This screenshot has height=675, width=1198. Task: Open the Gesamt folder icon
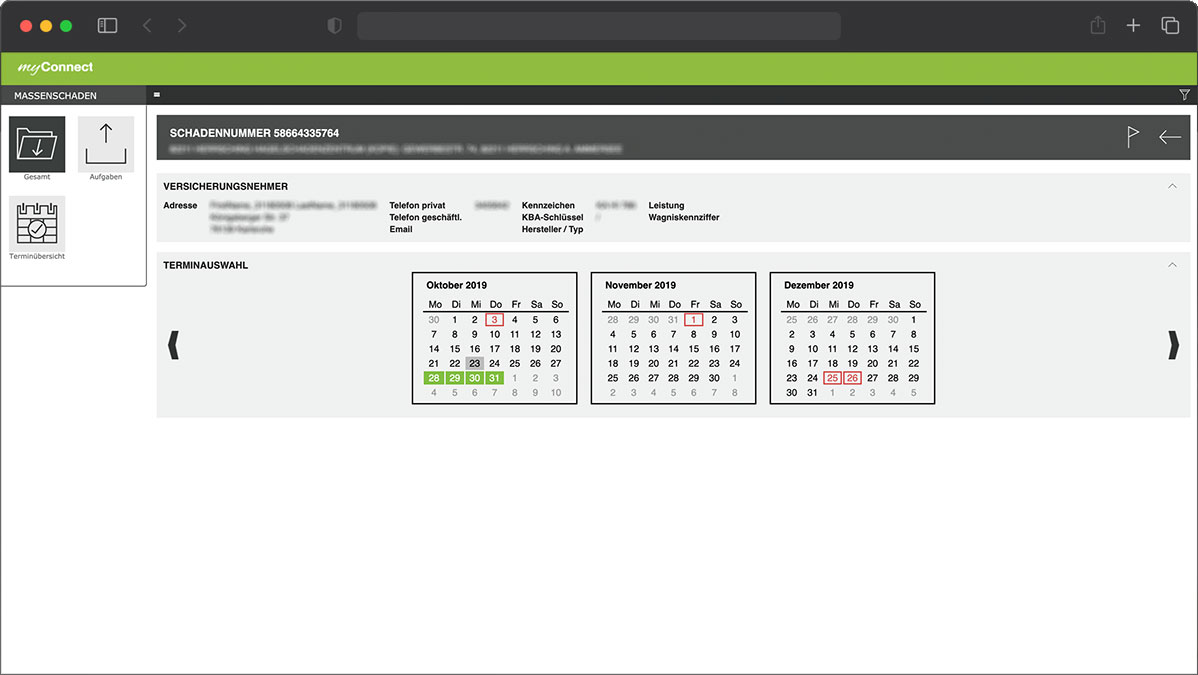click(37, 145)
